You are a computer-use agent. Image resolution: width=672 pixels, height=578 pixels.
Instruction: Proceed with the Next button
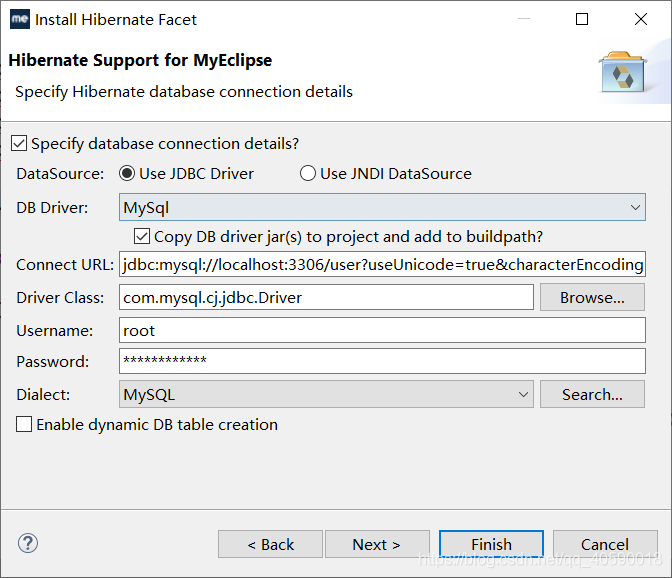pyautogui.click(x=377, y=544)
